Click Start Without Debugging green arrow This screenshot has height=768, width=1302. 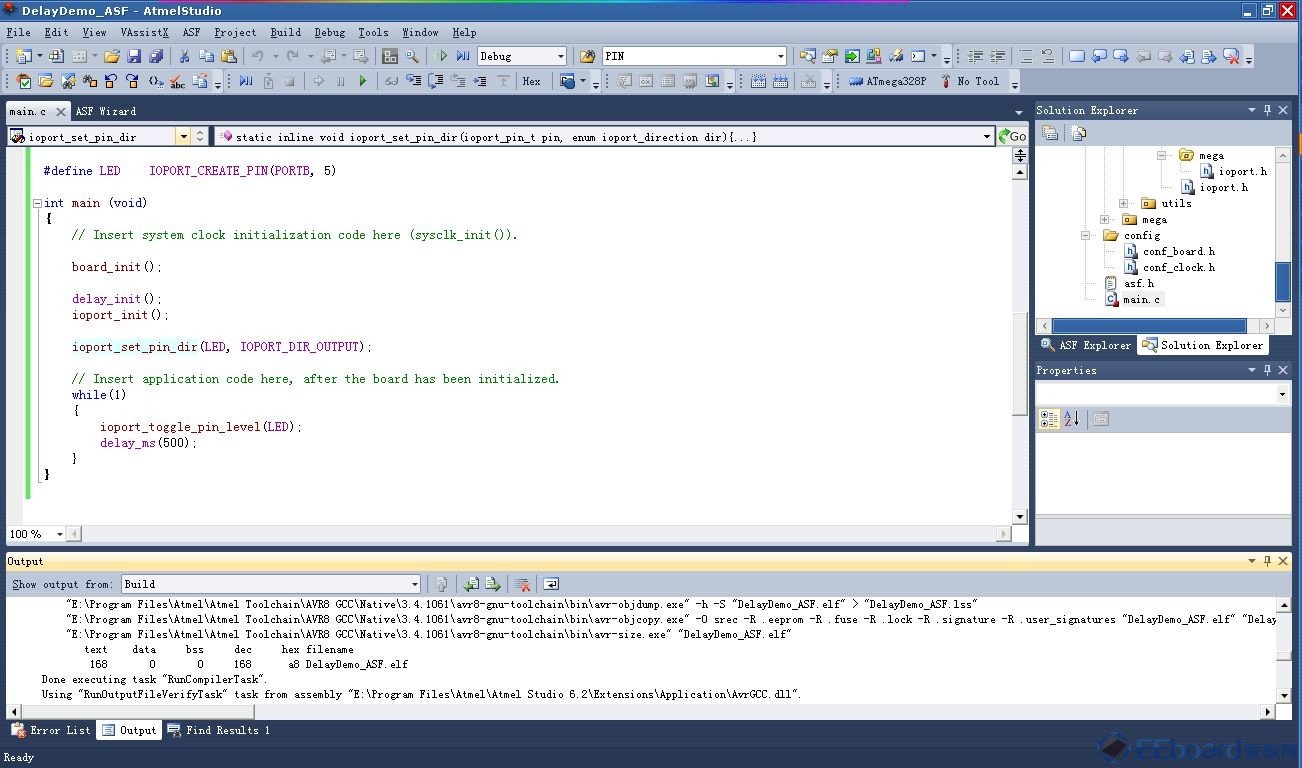tap(442, 56)
